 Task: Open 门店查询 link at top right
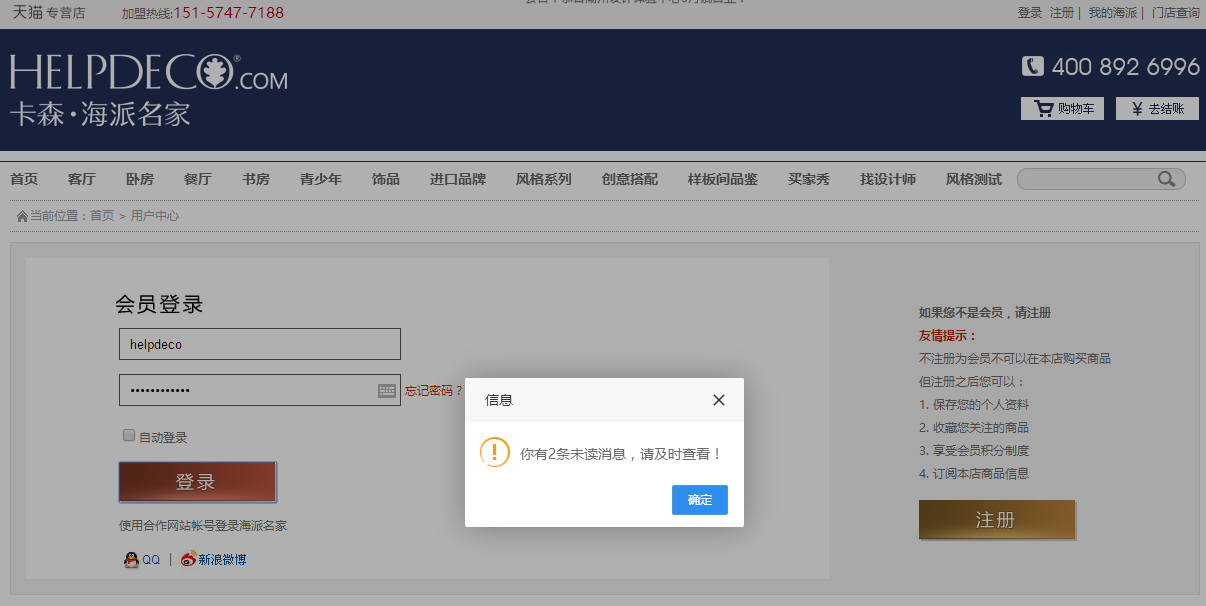click(1175, 13)
